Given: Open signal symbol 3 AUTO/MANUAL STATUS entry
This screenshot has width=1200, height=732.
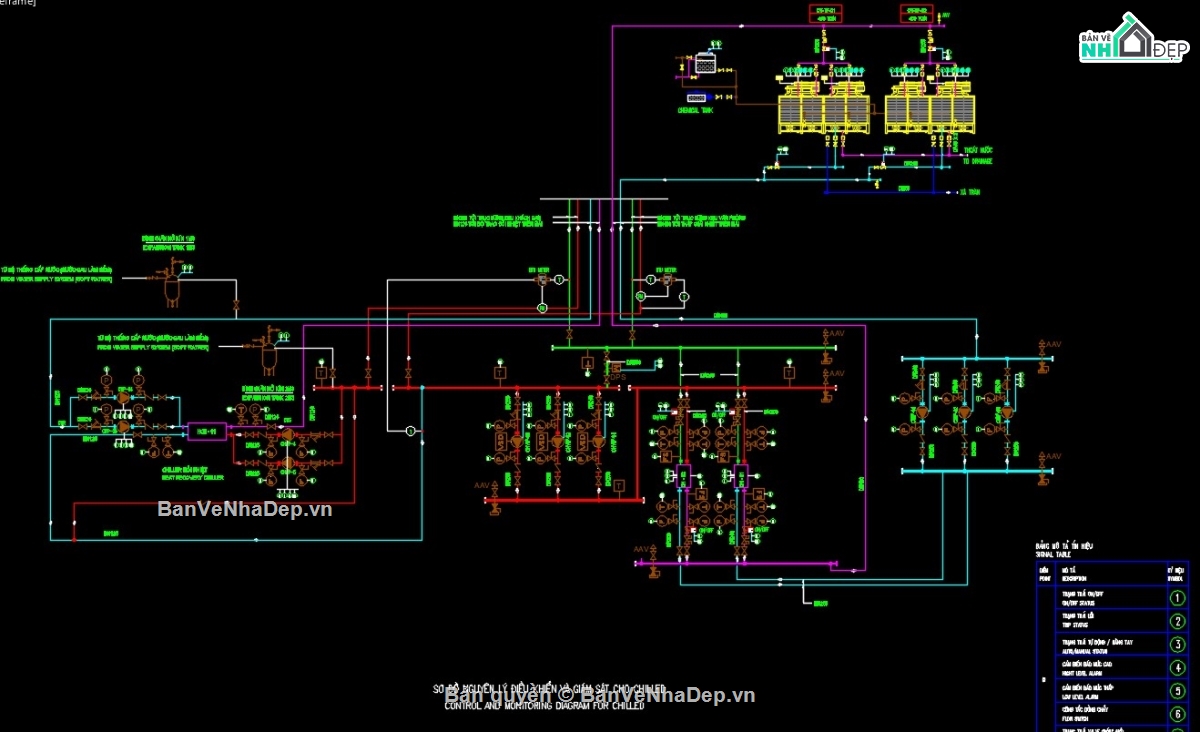Looking at the screenshot, I should (1177, 644).
